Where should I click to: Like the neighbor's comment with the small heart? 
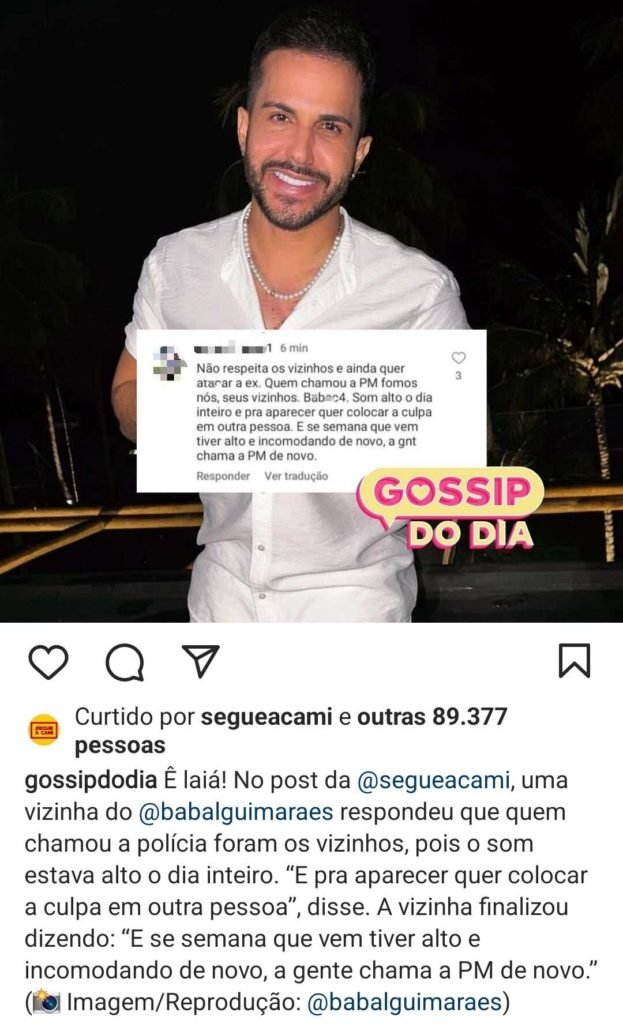point(458,358)
